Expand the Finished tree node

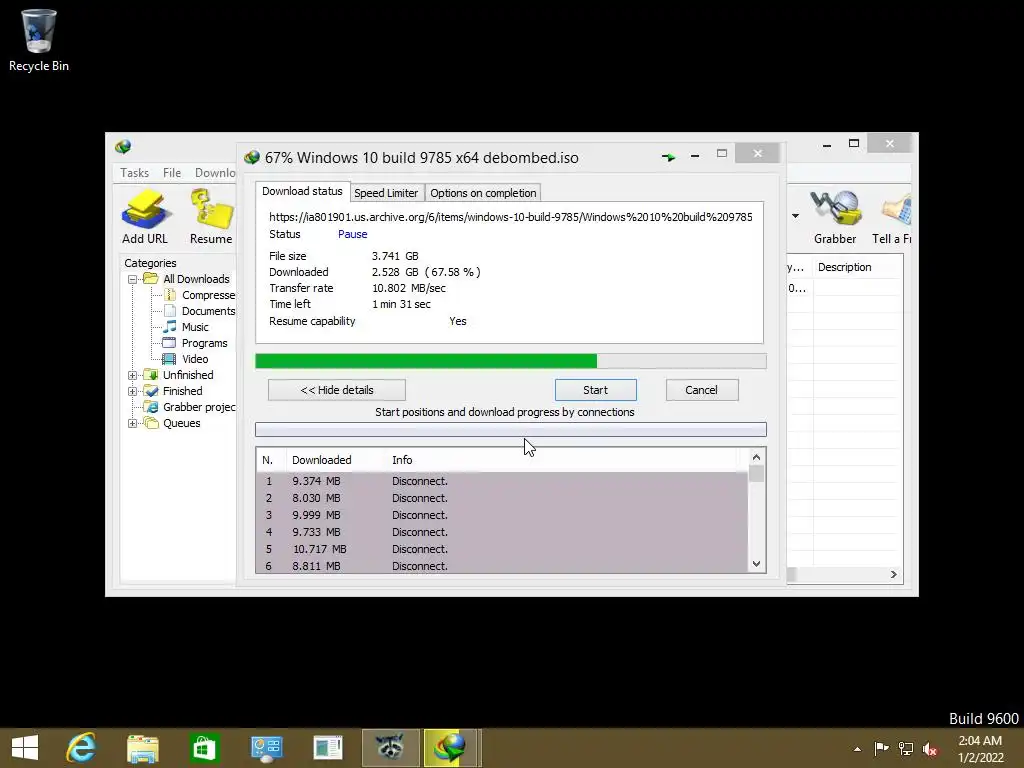point(132,391)
